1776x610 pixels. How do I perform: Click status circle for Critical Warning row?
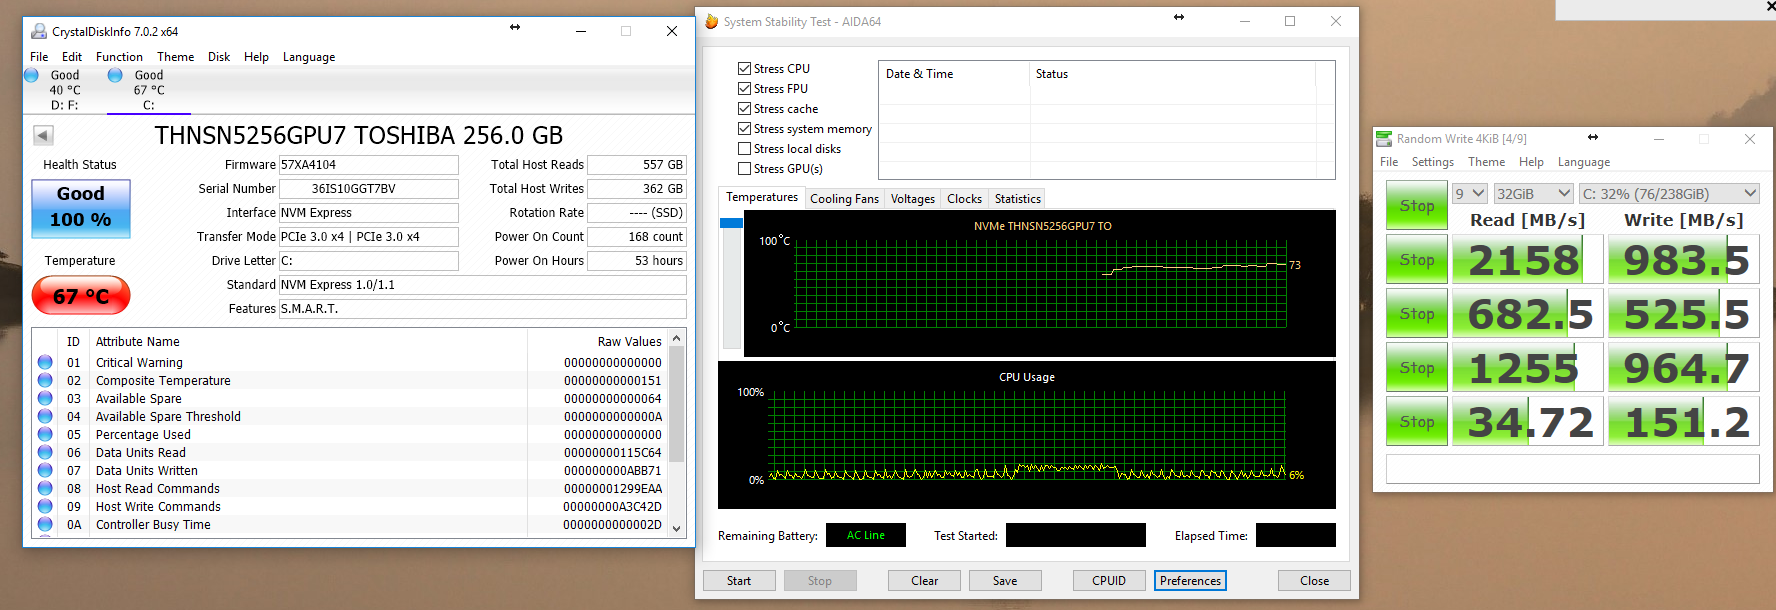pyautogui.click(x=45, y=362)
